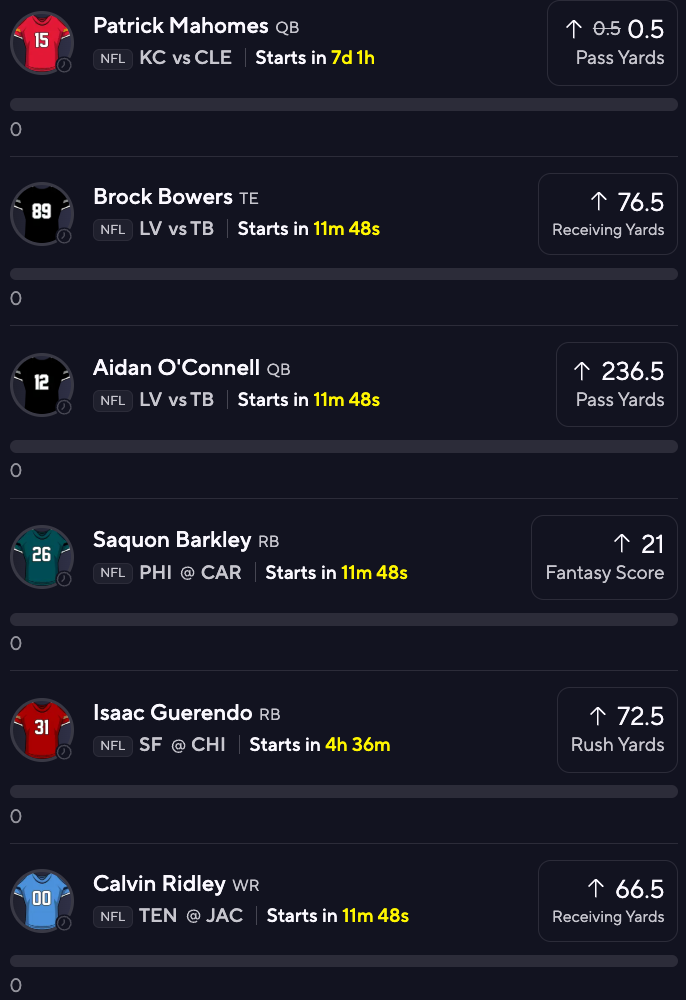The width and height of the screenshot is (686, 1000).
Task: Click Calvin Ridley blue 00 jersey
Action: pos(42,901)
